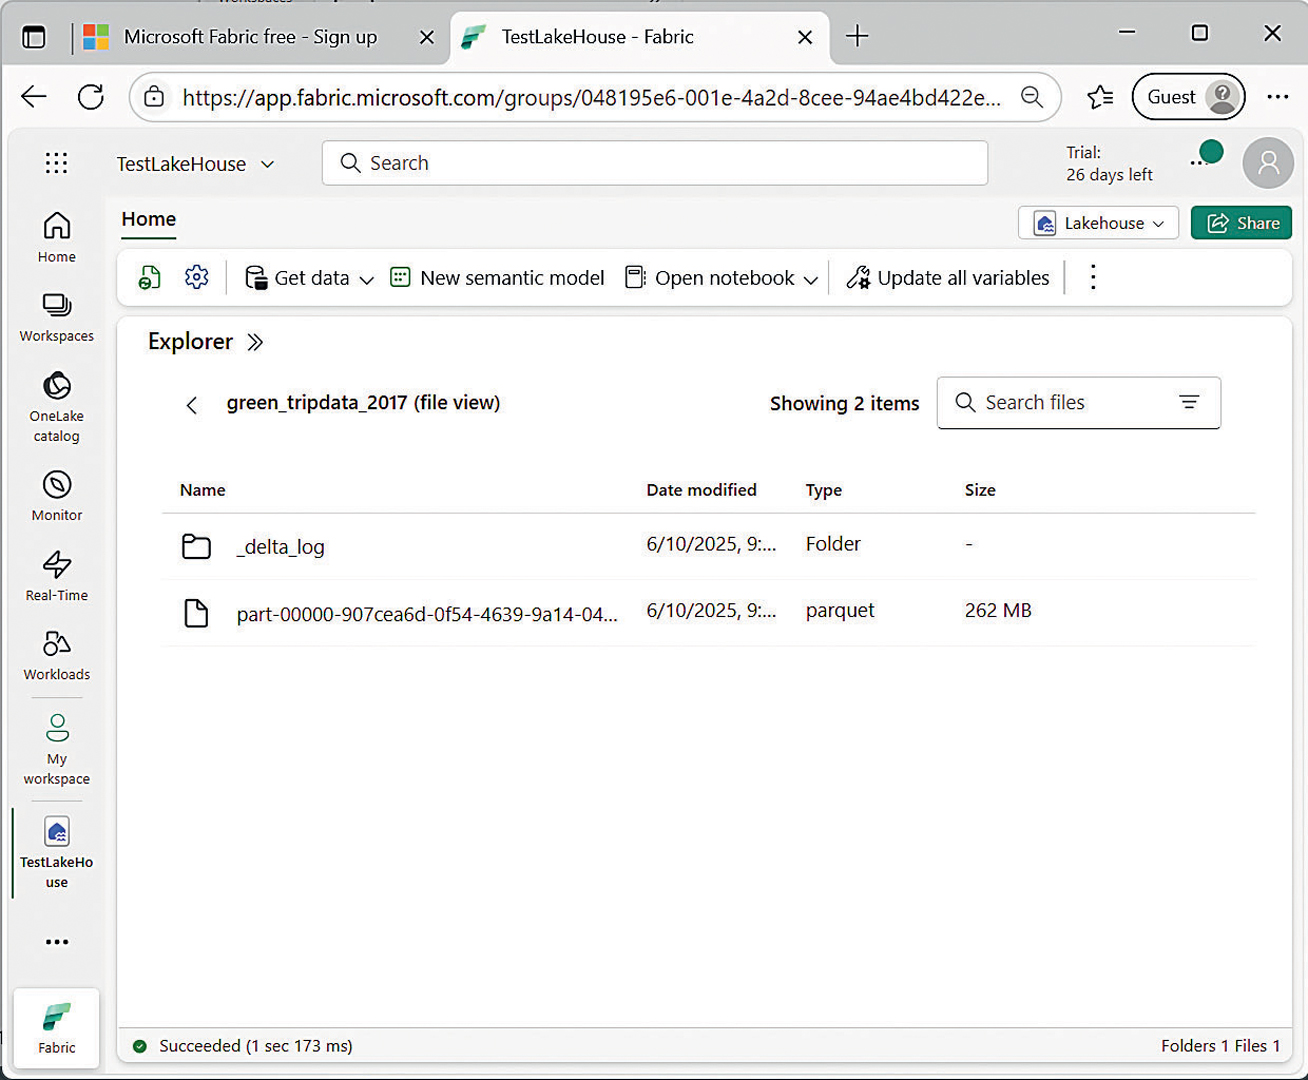The width and height of the screenshot is (1308, 1080).
Task: Open OneLake catalog in sidebar
Action: (x=57, y=407)
